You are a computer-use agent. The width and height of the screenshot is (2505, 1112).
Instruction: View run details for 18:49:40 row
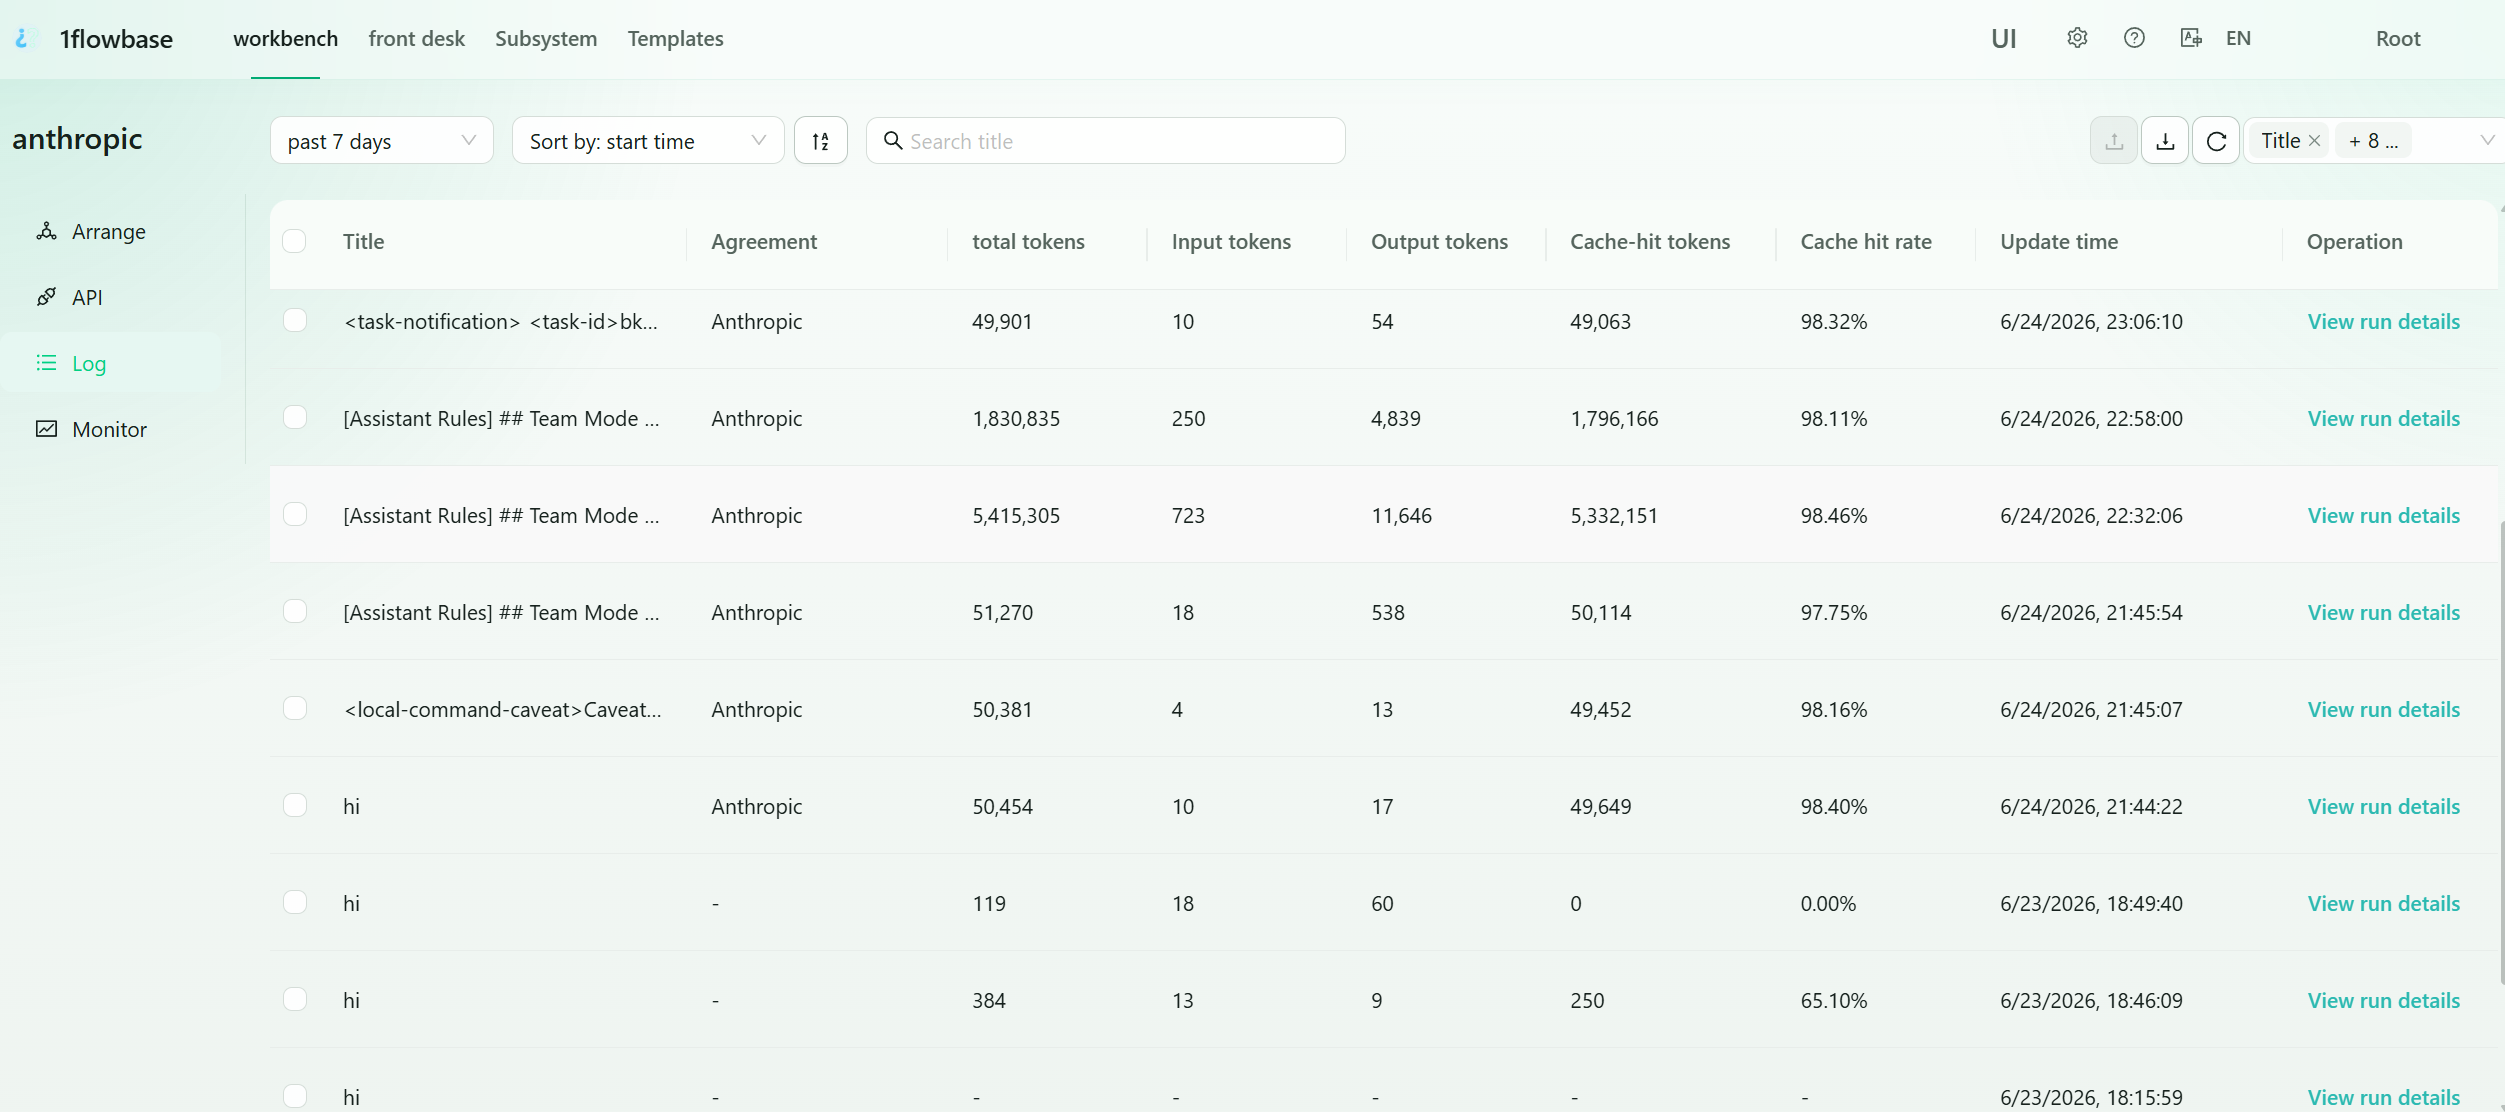coord(2383,903)
